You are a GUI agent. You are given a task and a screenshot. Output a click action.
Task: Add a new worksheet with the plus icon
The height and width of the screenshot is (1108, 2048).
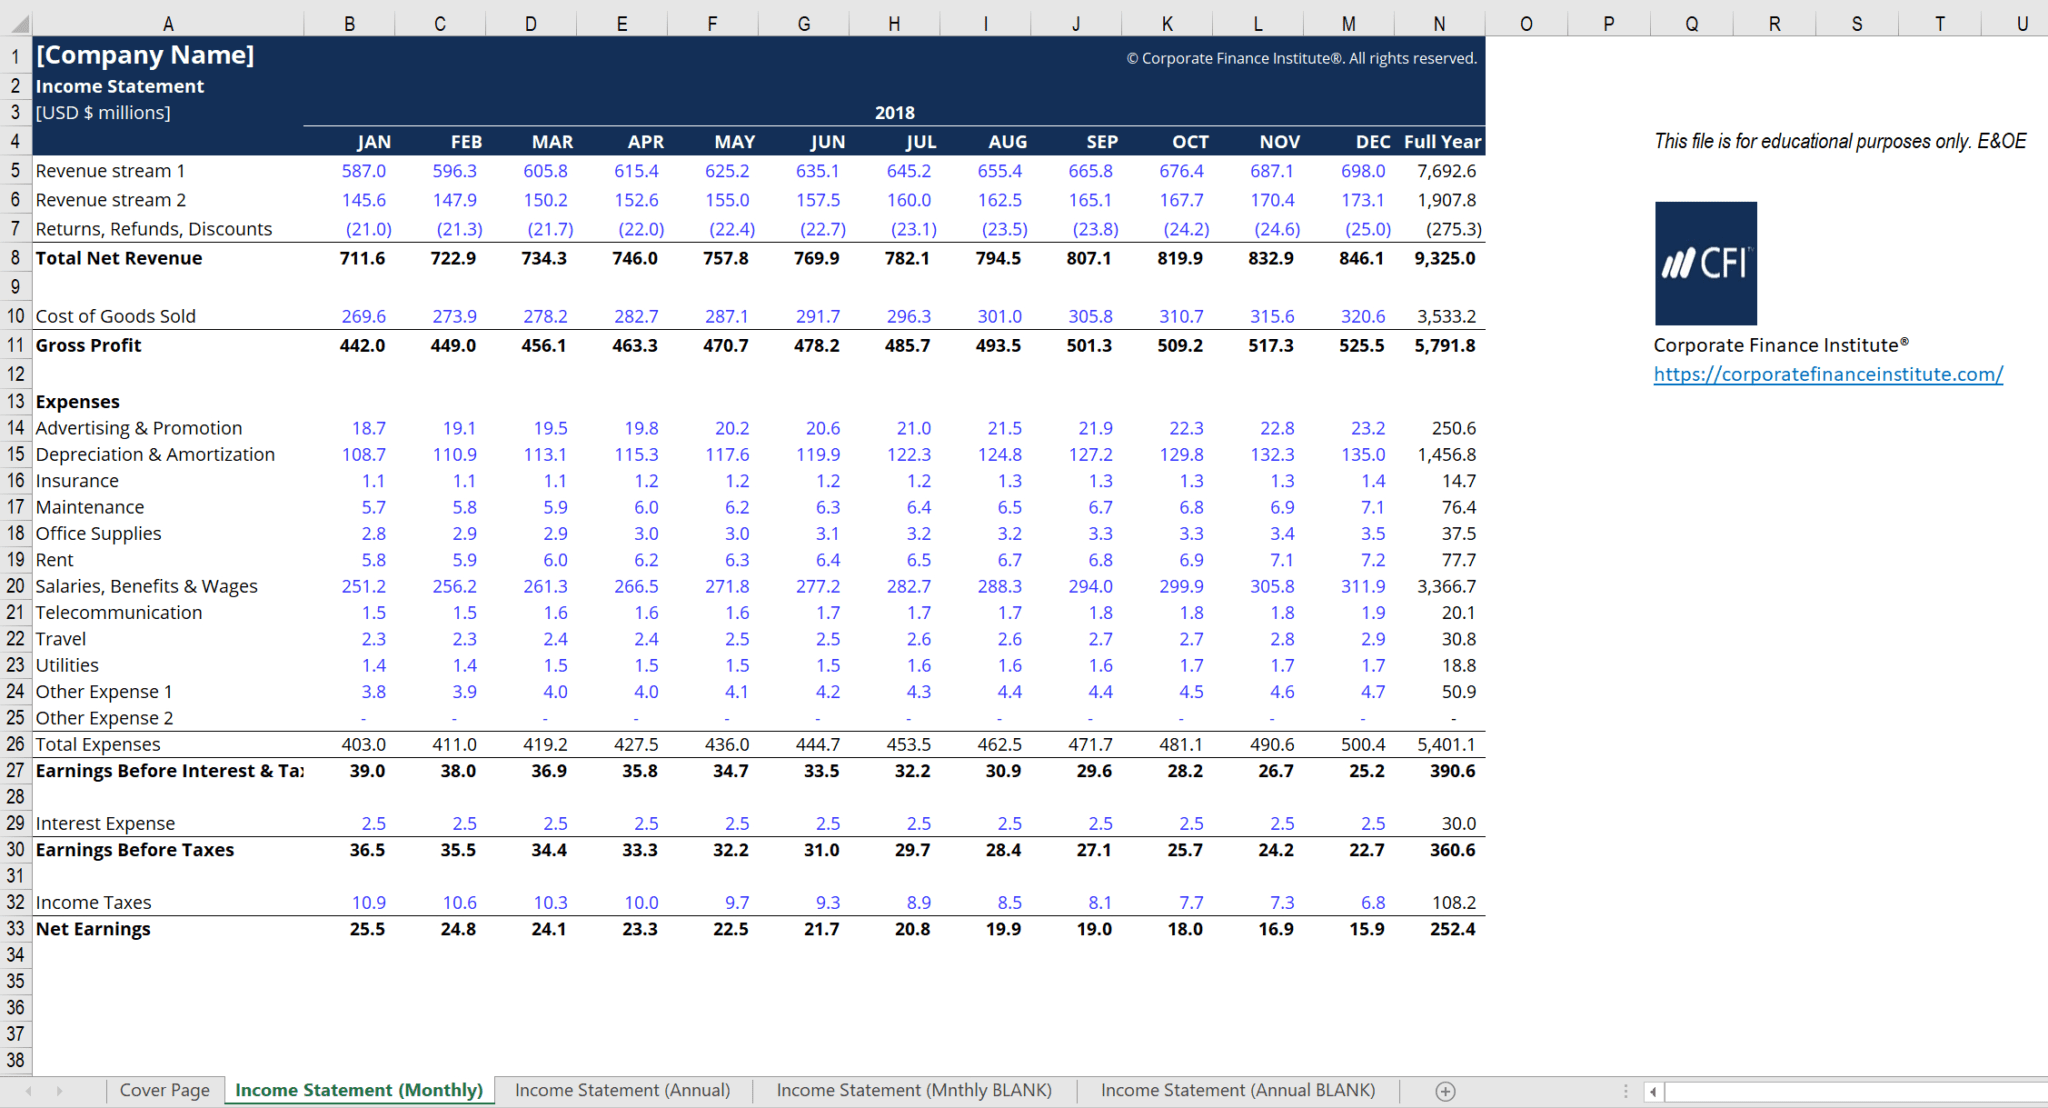1444,1090
